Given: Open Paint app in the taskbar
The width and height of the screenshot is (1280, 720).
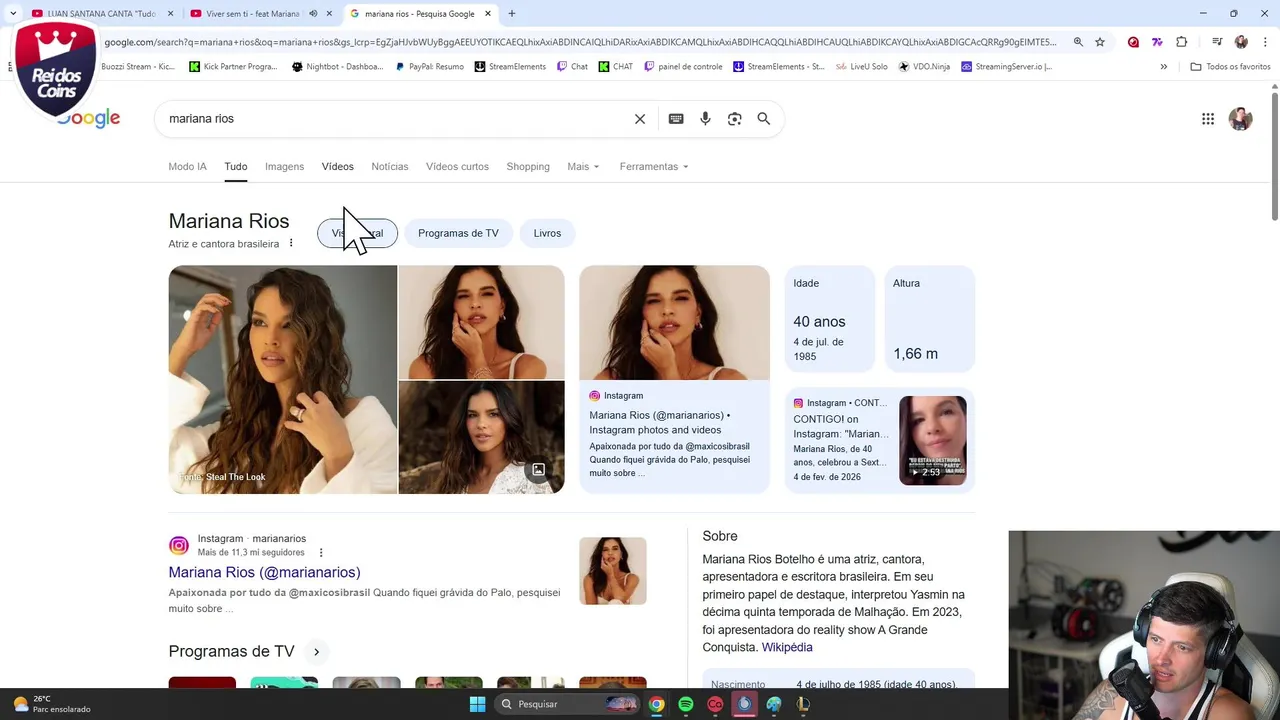Looking at the screenshot, I should pos(774,704).
